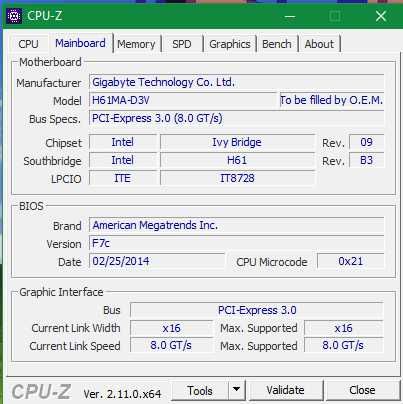Select the Mainboard tab
Image resolution: width=403 pixels, height=404 pixels.
point(80,43)
